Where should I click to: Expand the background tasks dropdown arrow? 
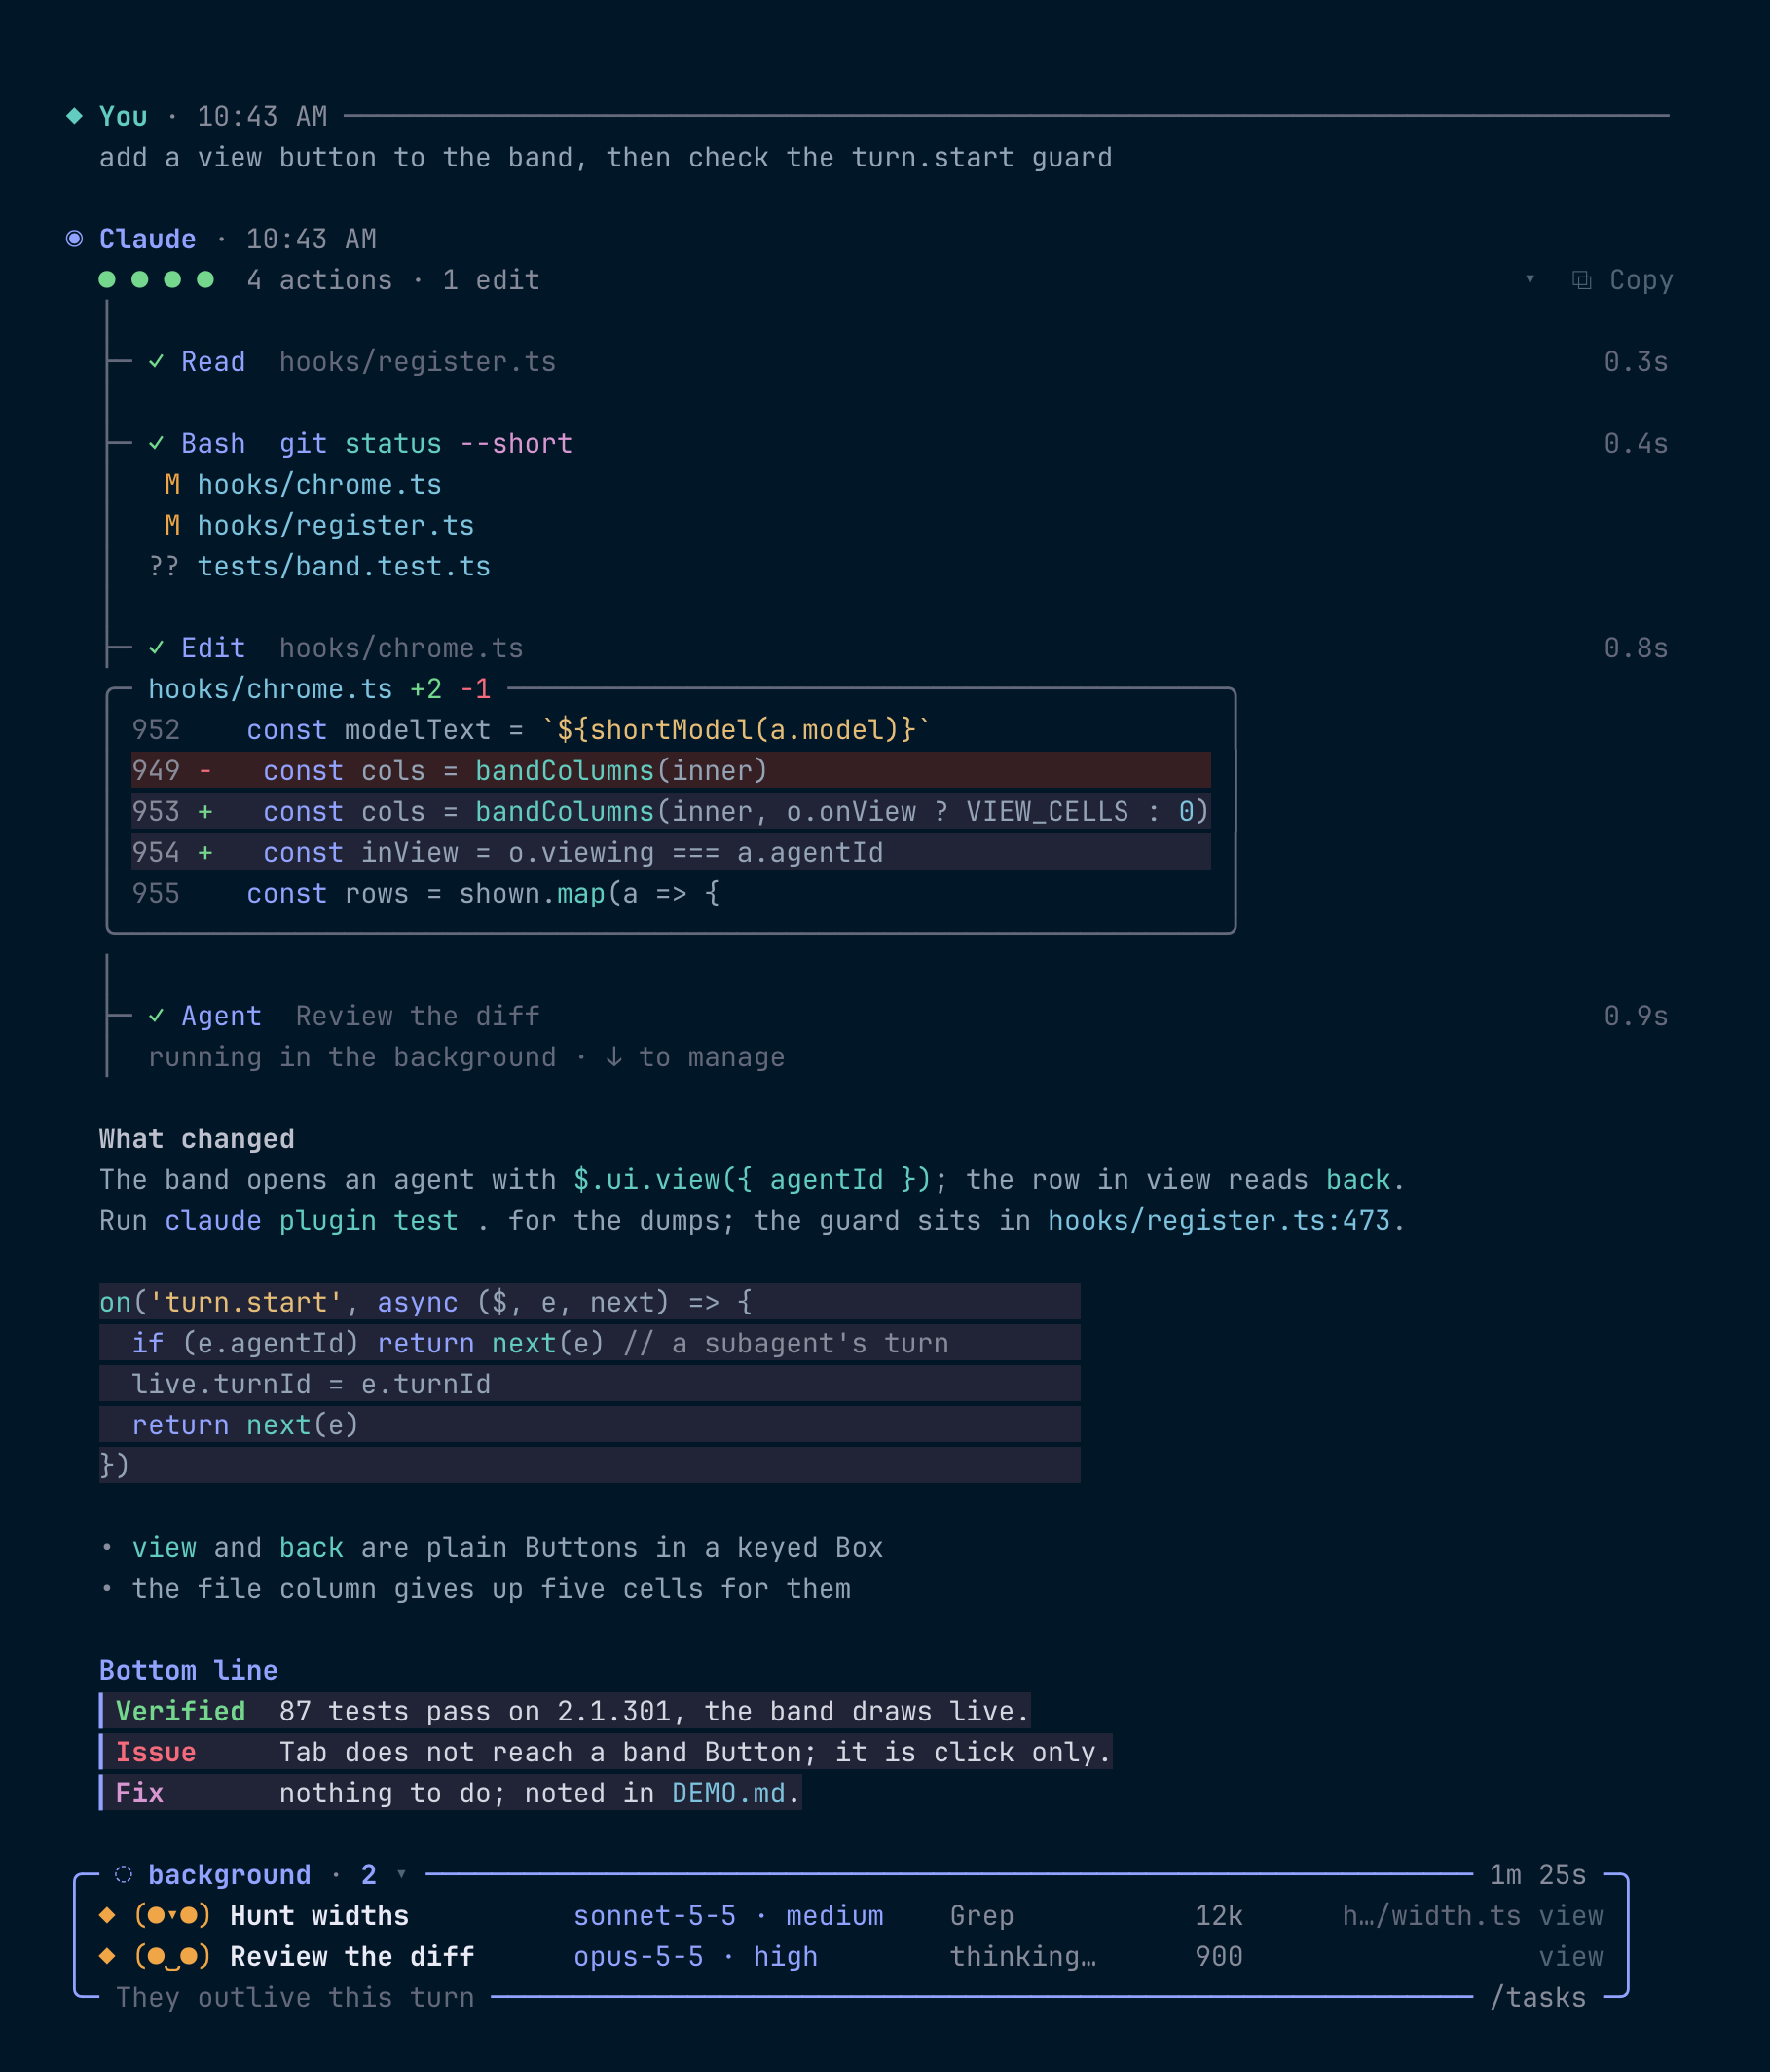(401, 1875)
